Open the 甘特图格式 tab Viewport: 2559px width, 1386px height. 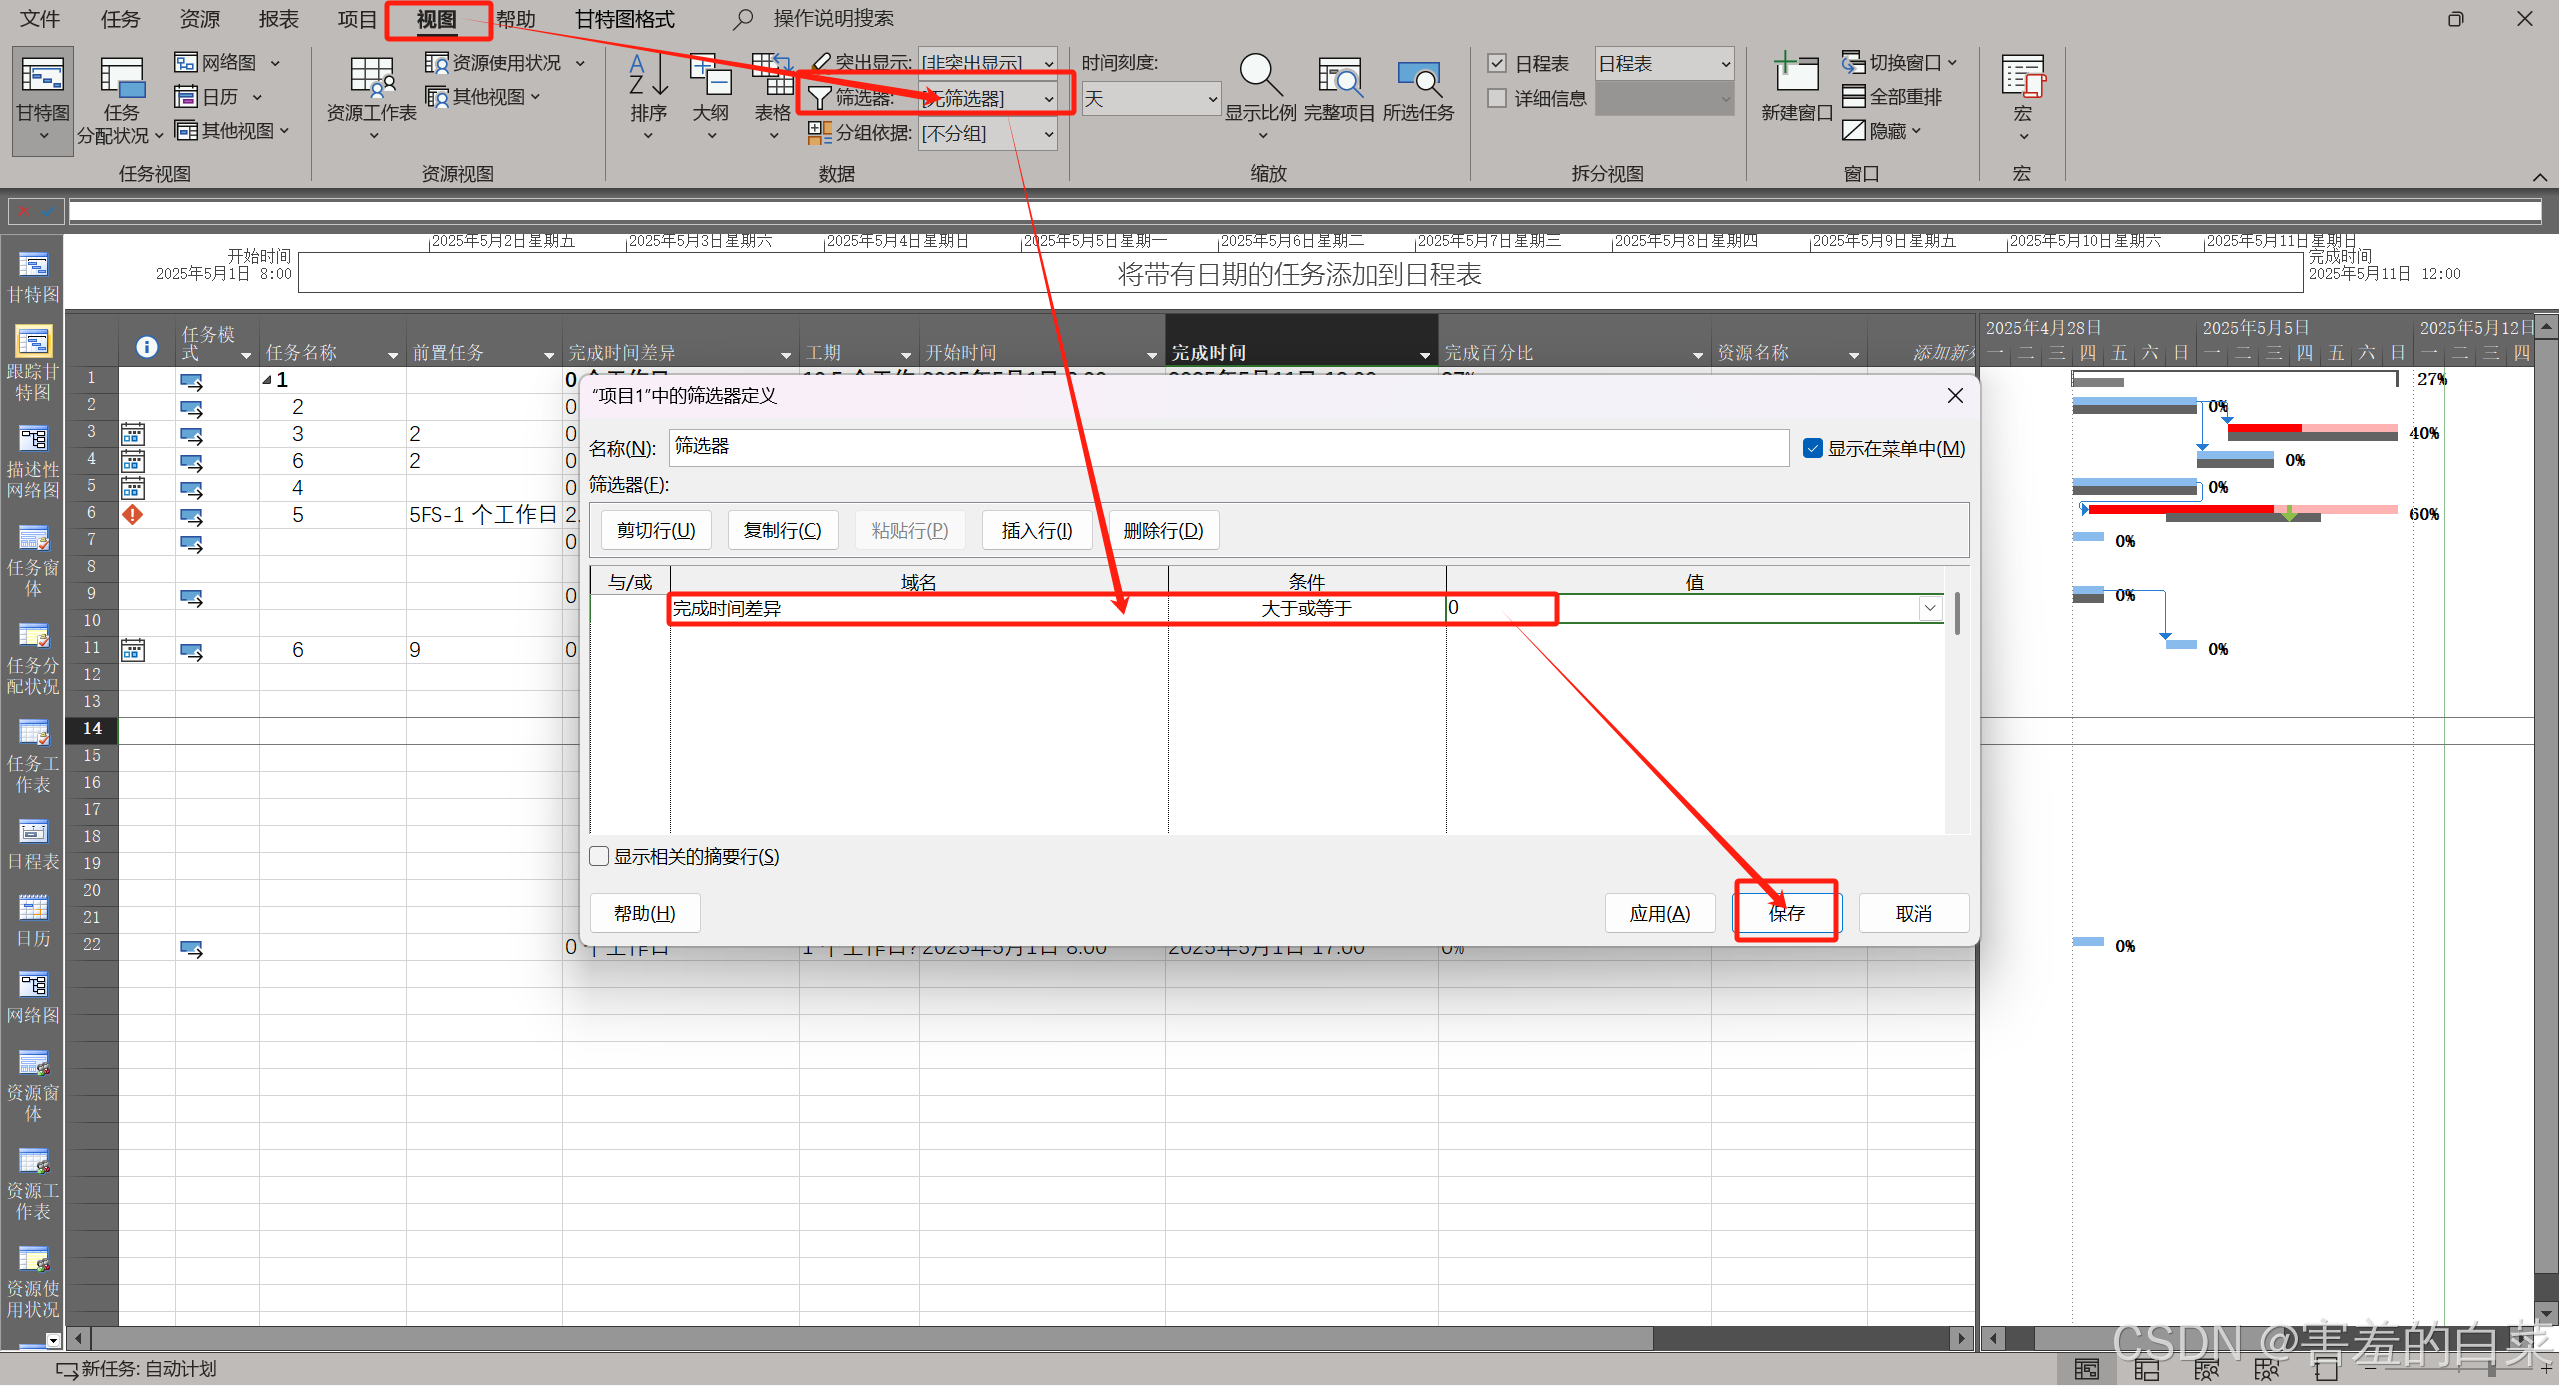coord(624,19)
